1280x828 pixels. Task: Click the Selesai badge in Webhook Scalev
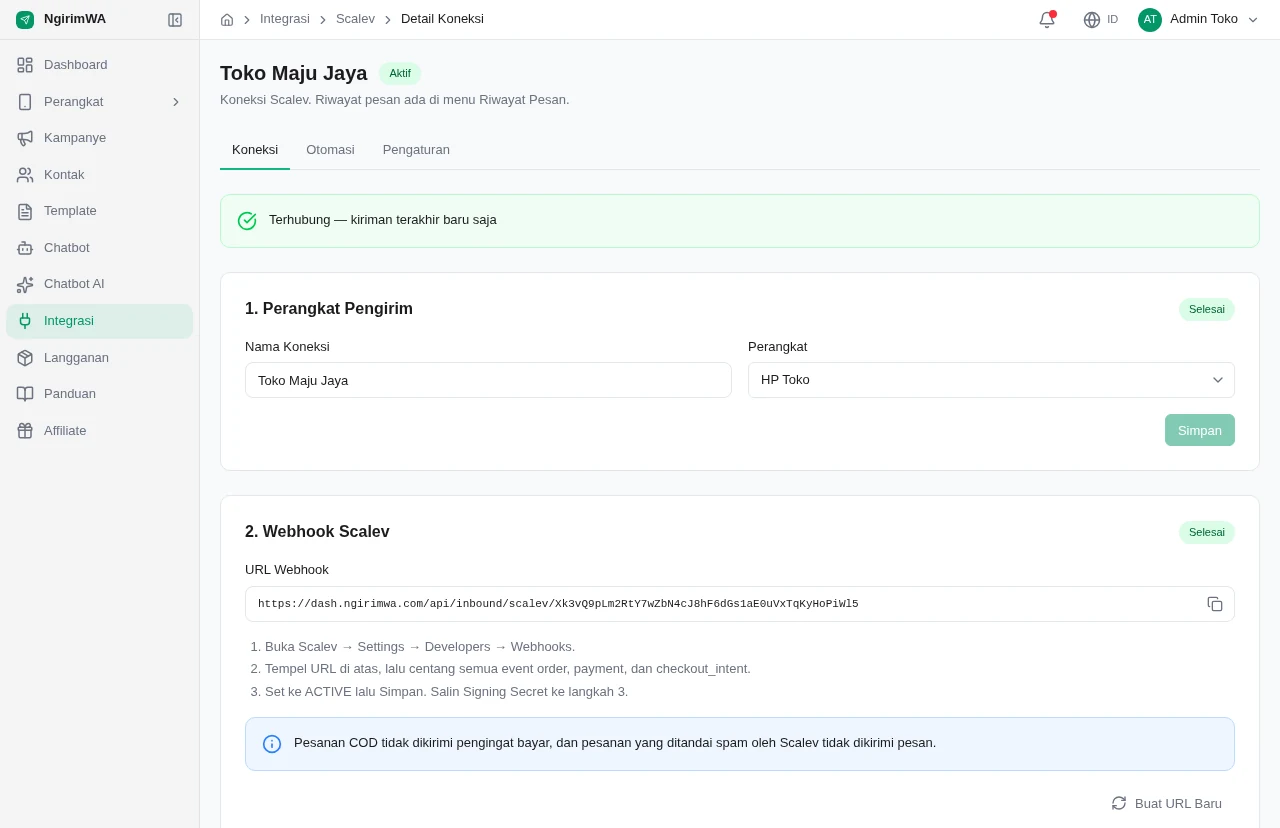tap(1207, 532)
